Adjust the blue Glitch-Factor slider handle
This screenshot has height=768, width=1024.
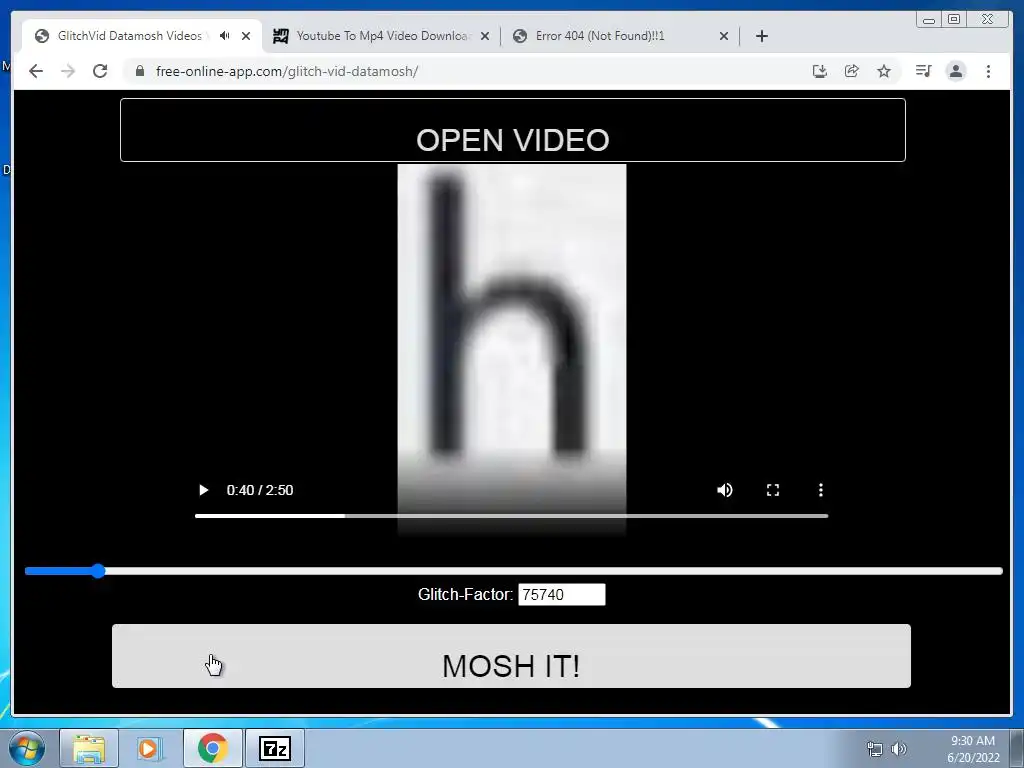point(98,571)
